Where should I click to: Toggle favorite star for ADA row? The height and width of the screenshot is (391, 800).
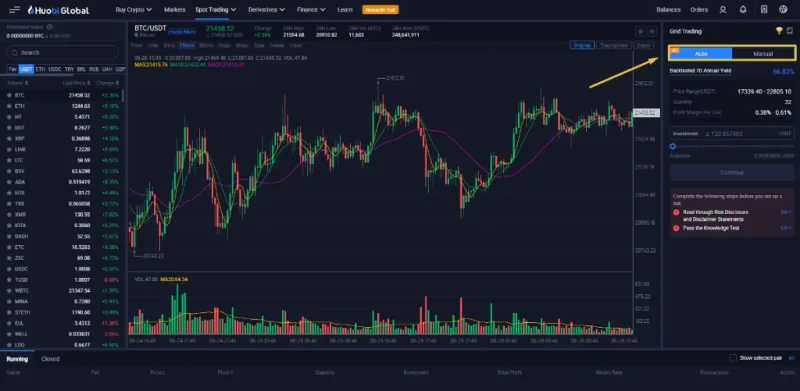click(9, 182)
